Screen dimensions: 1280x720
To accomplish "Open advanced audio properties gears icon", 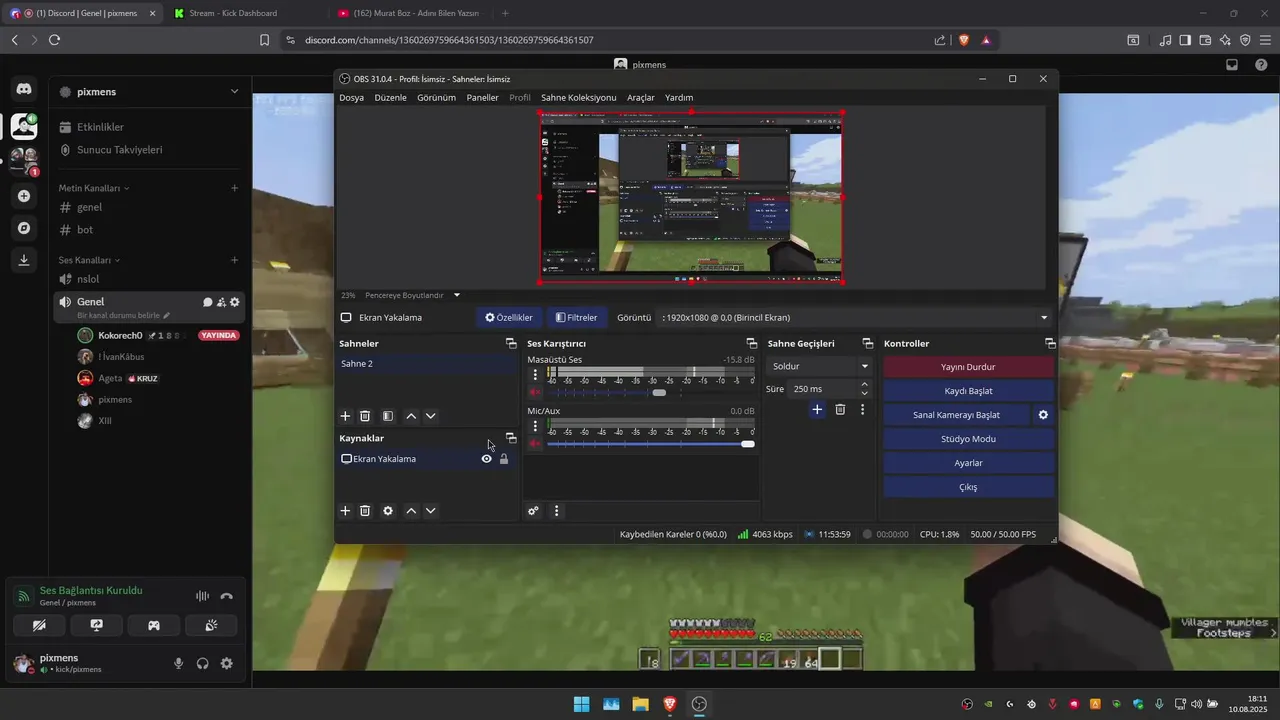I will [533, 511].
